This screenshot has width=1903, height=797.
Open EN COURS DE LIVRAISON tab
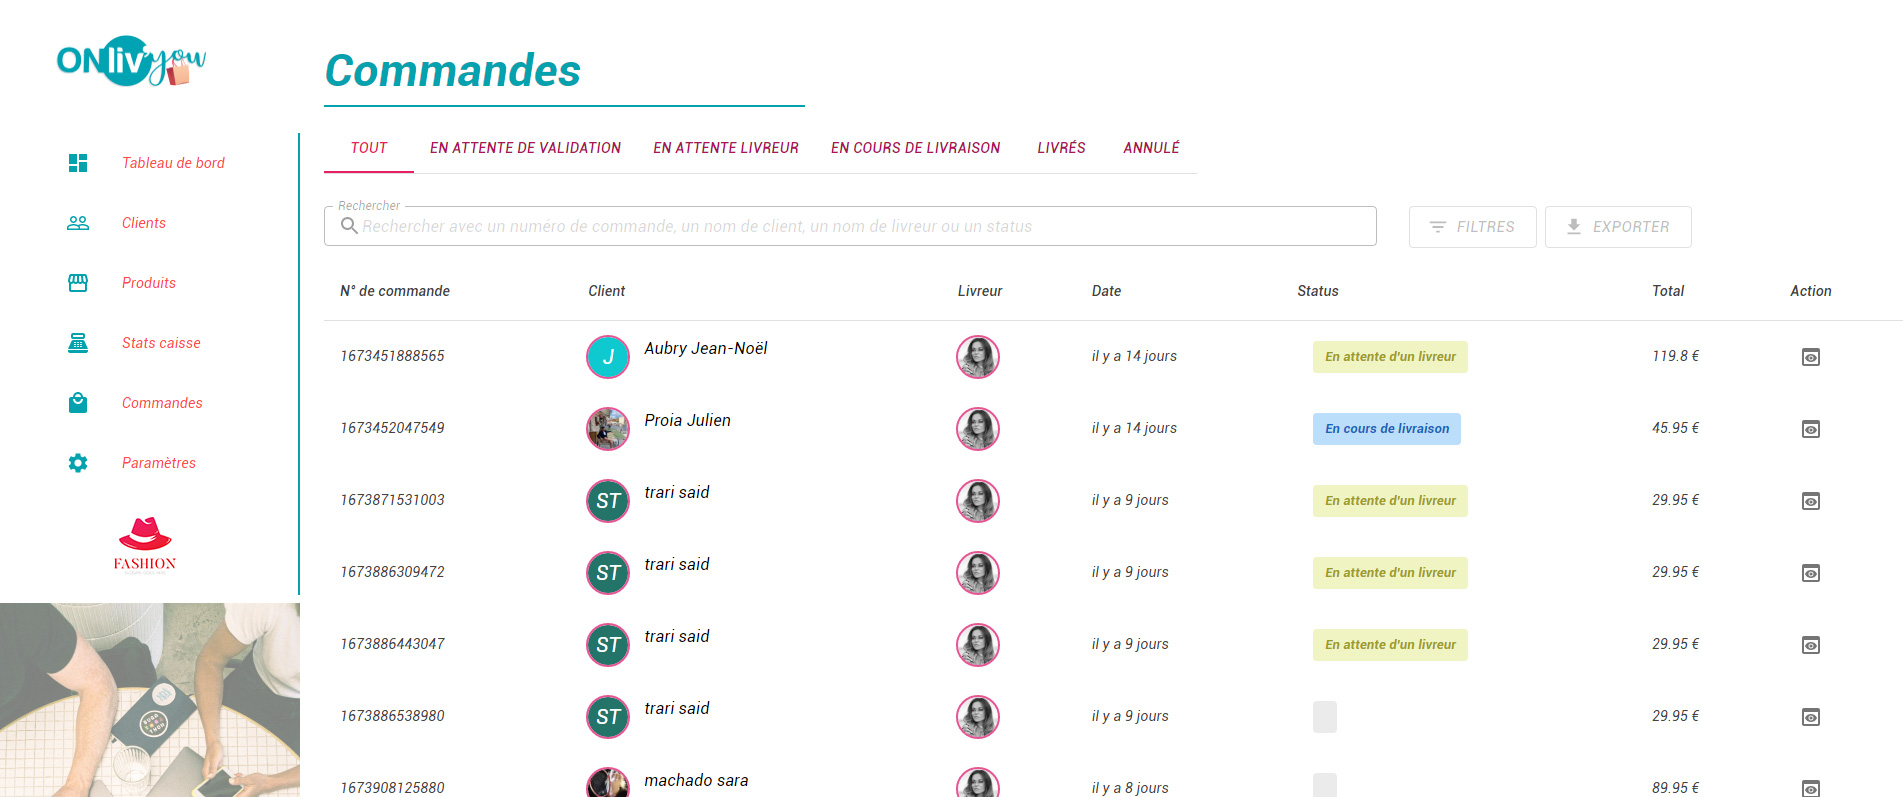click(x=915, y=148)
